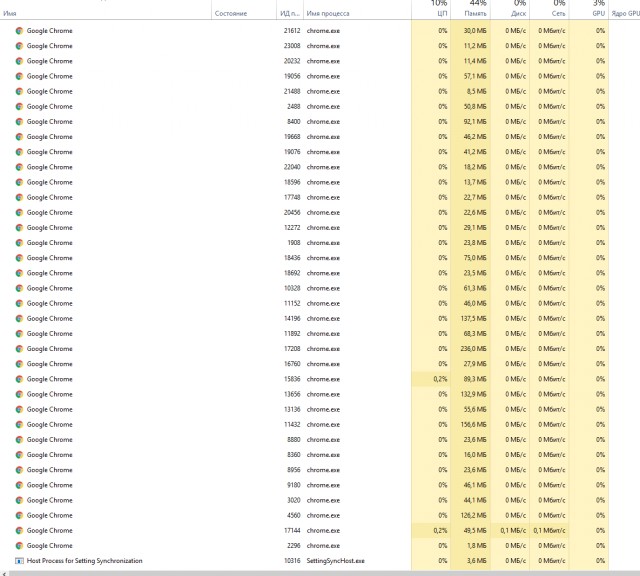Sort by the Память column header
The width and height of the screenshot is (640, 576).
point(476,13)
